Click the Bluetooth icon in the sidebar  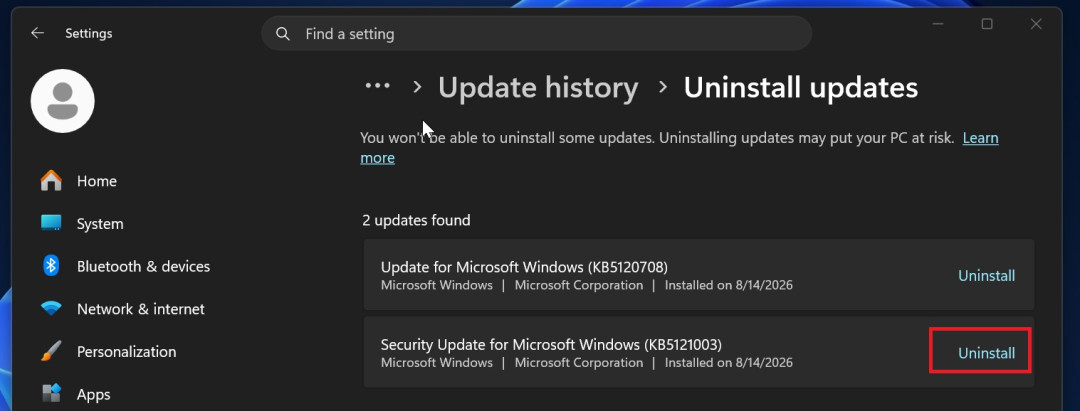51,266
